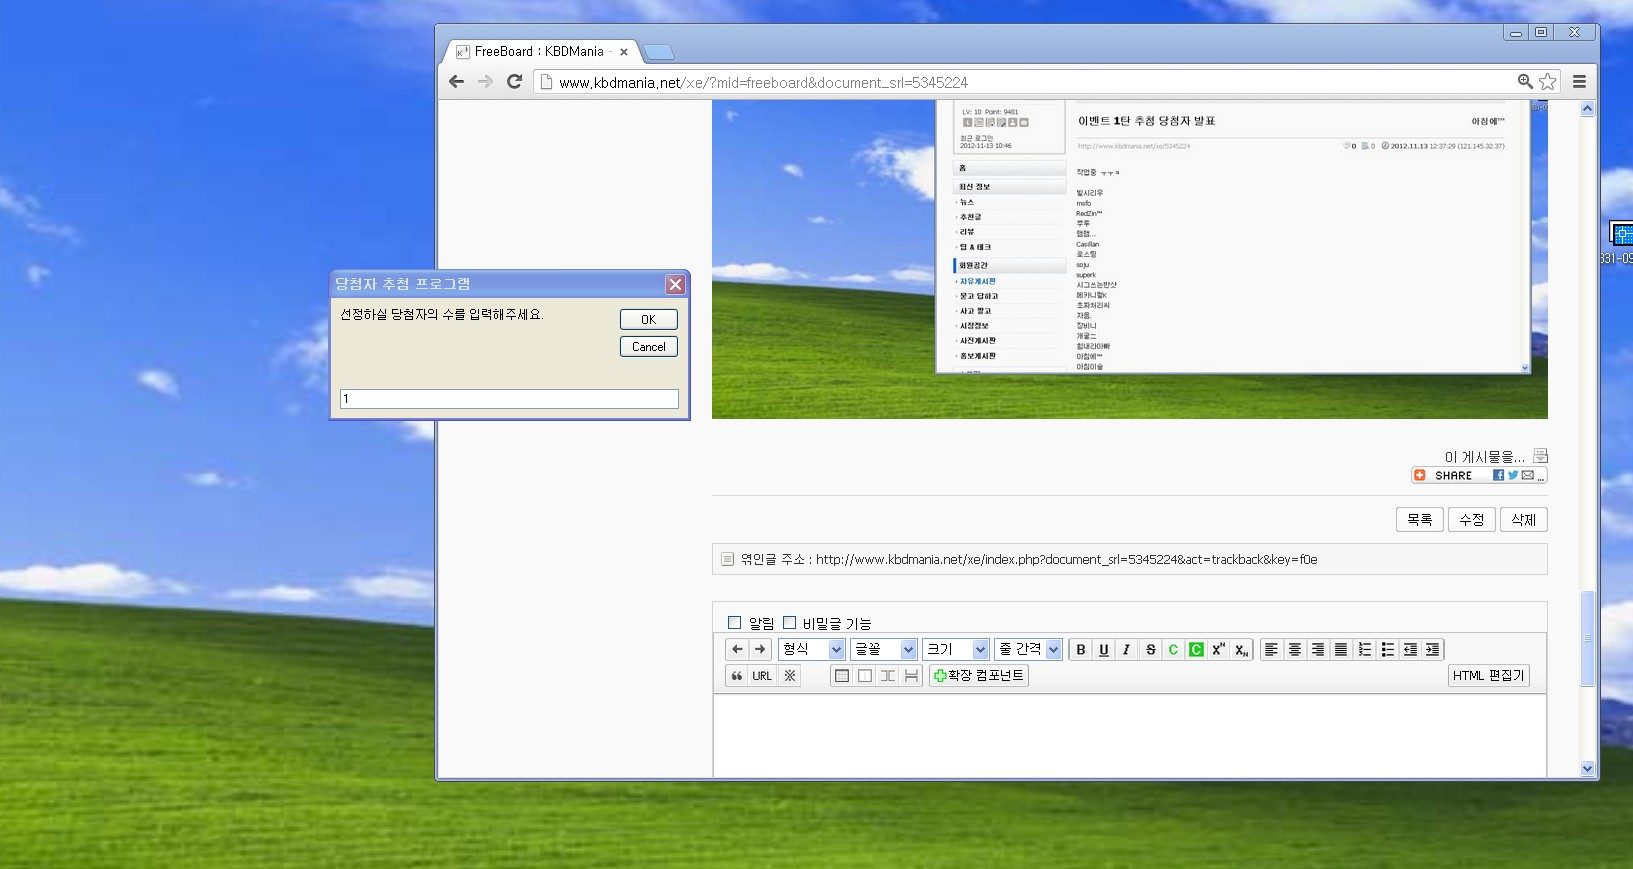Click OK in winner lottery dialog

pos(648,320)
